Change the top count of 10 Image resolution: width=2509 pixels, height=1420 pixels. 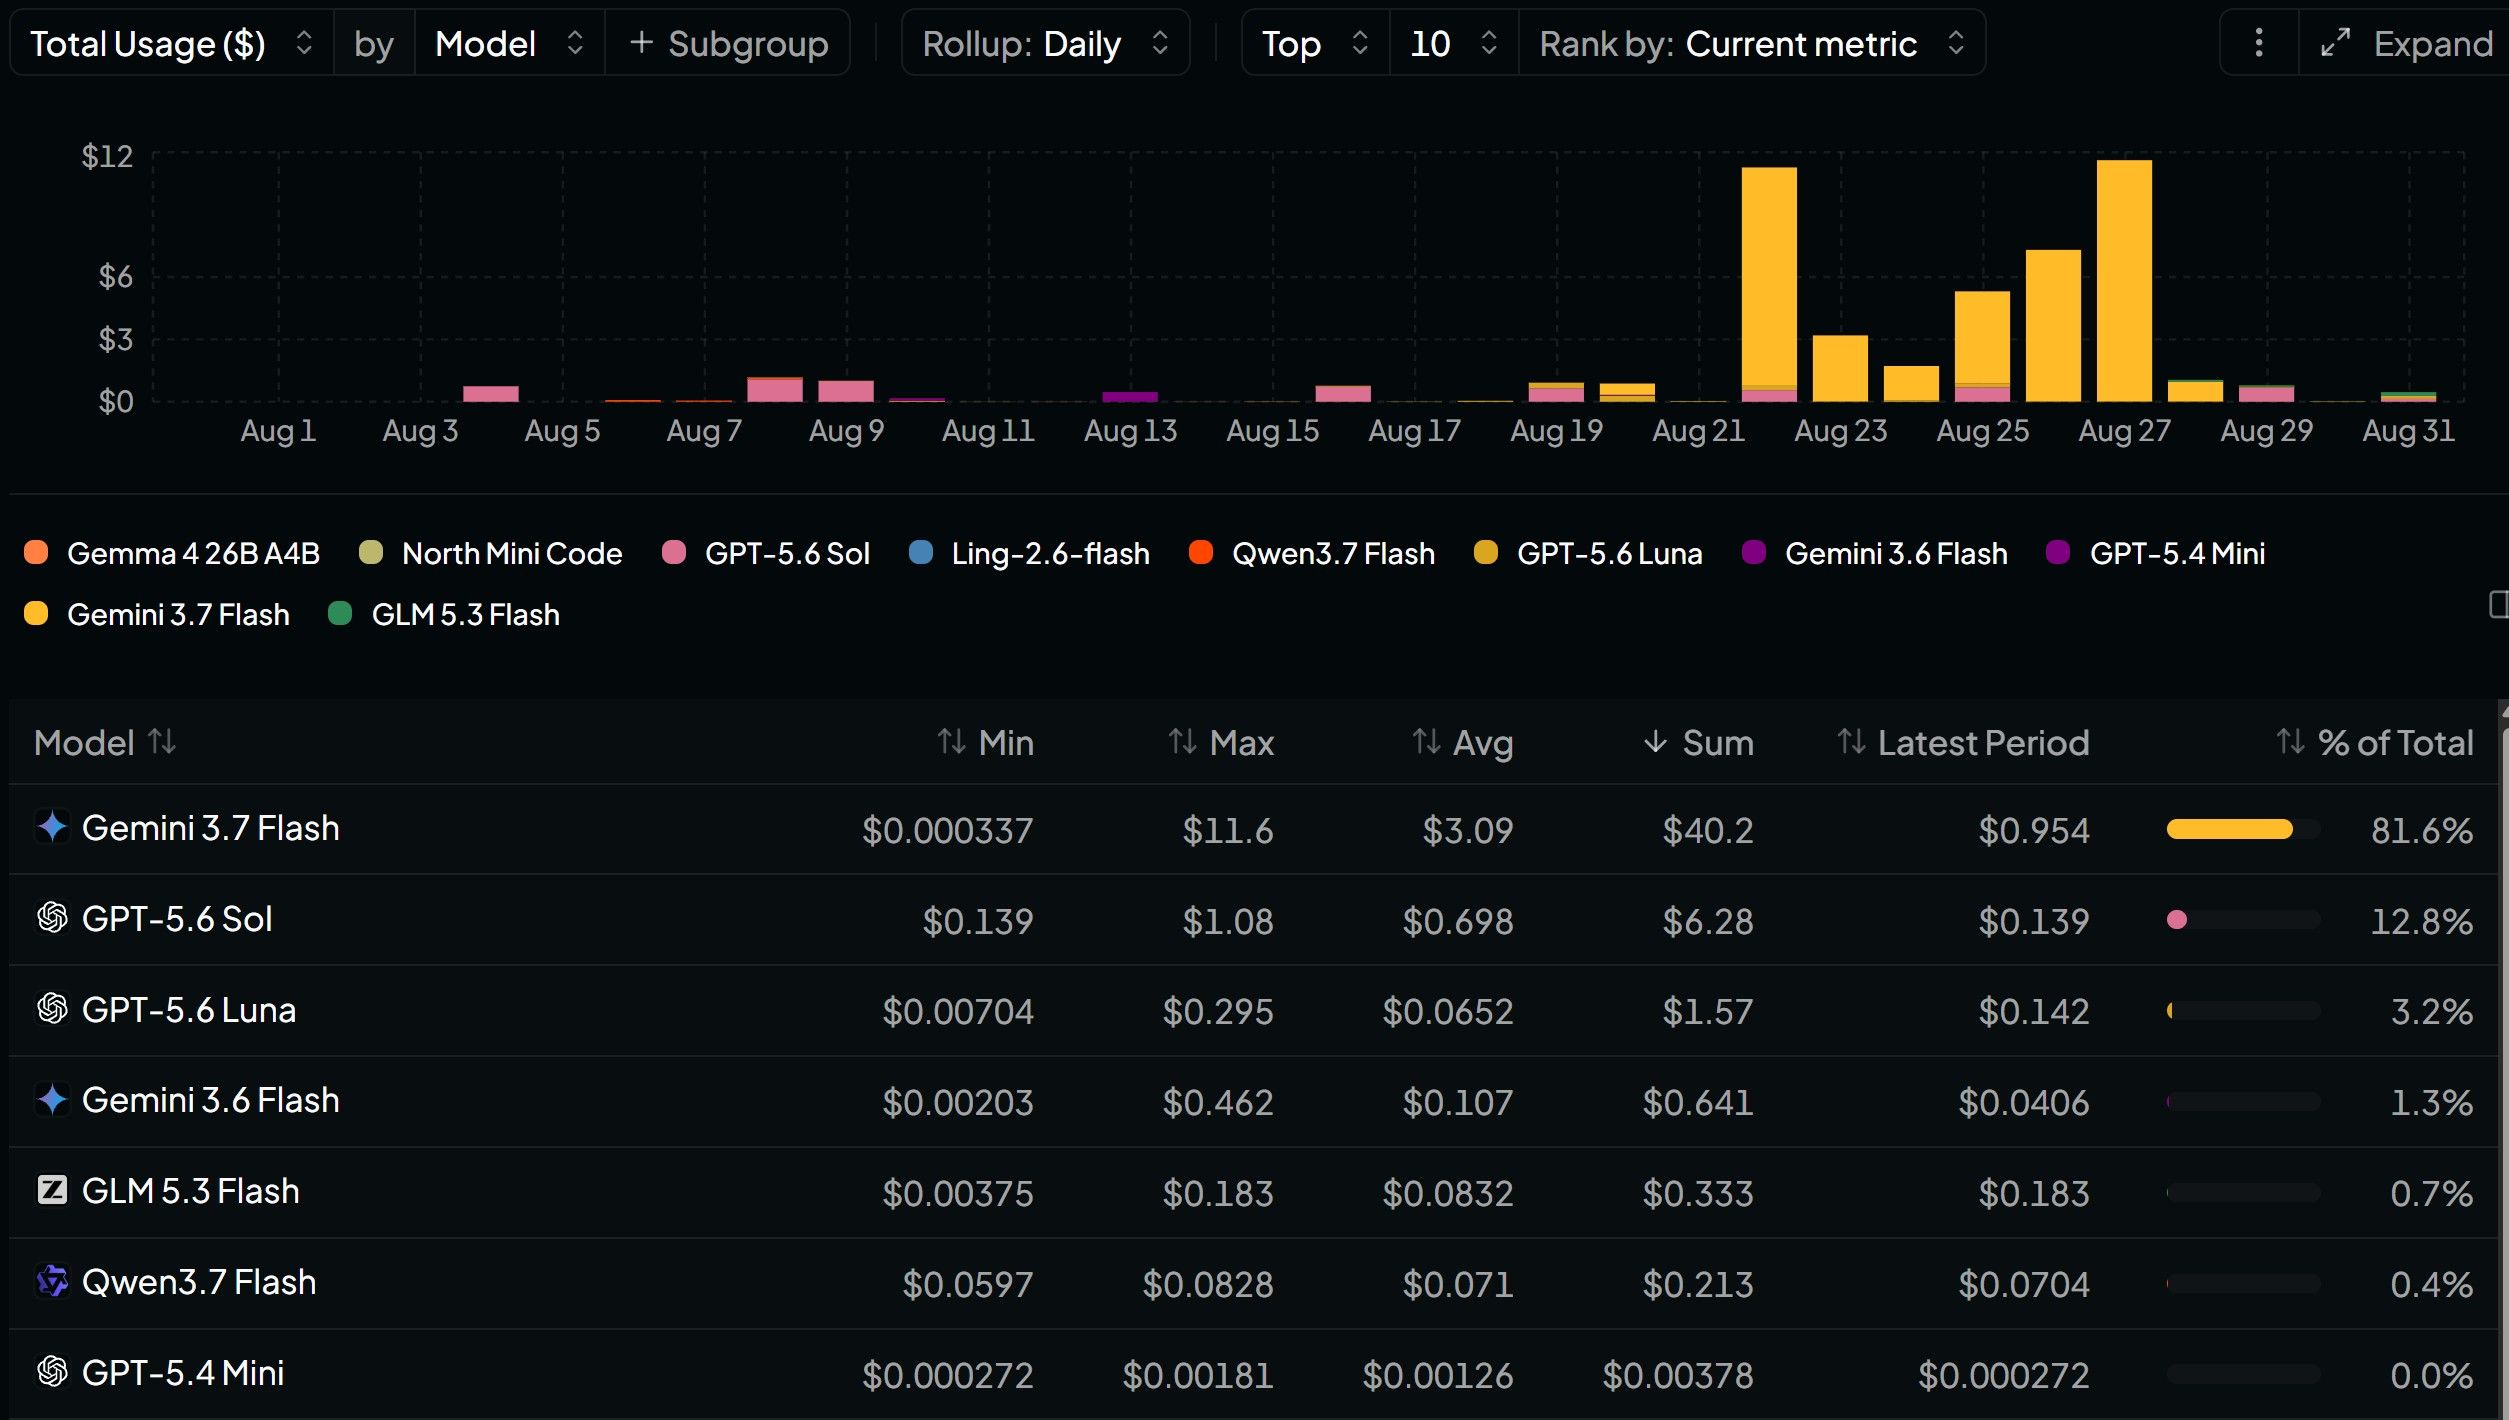point(1454,43)
